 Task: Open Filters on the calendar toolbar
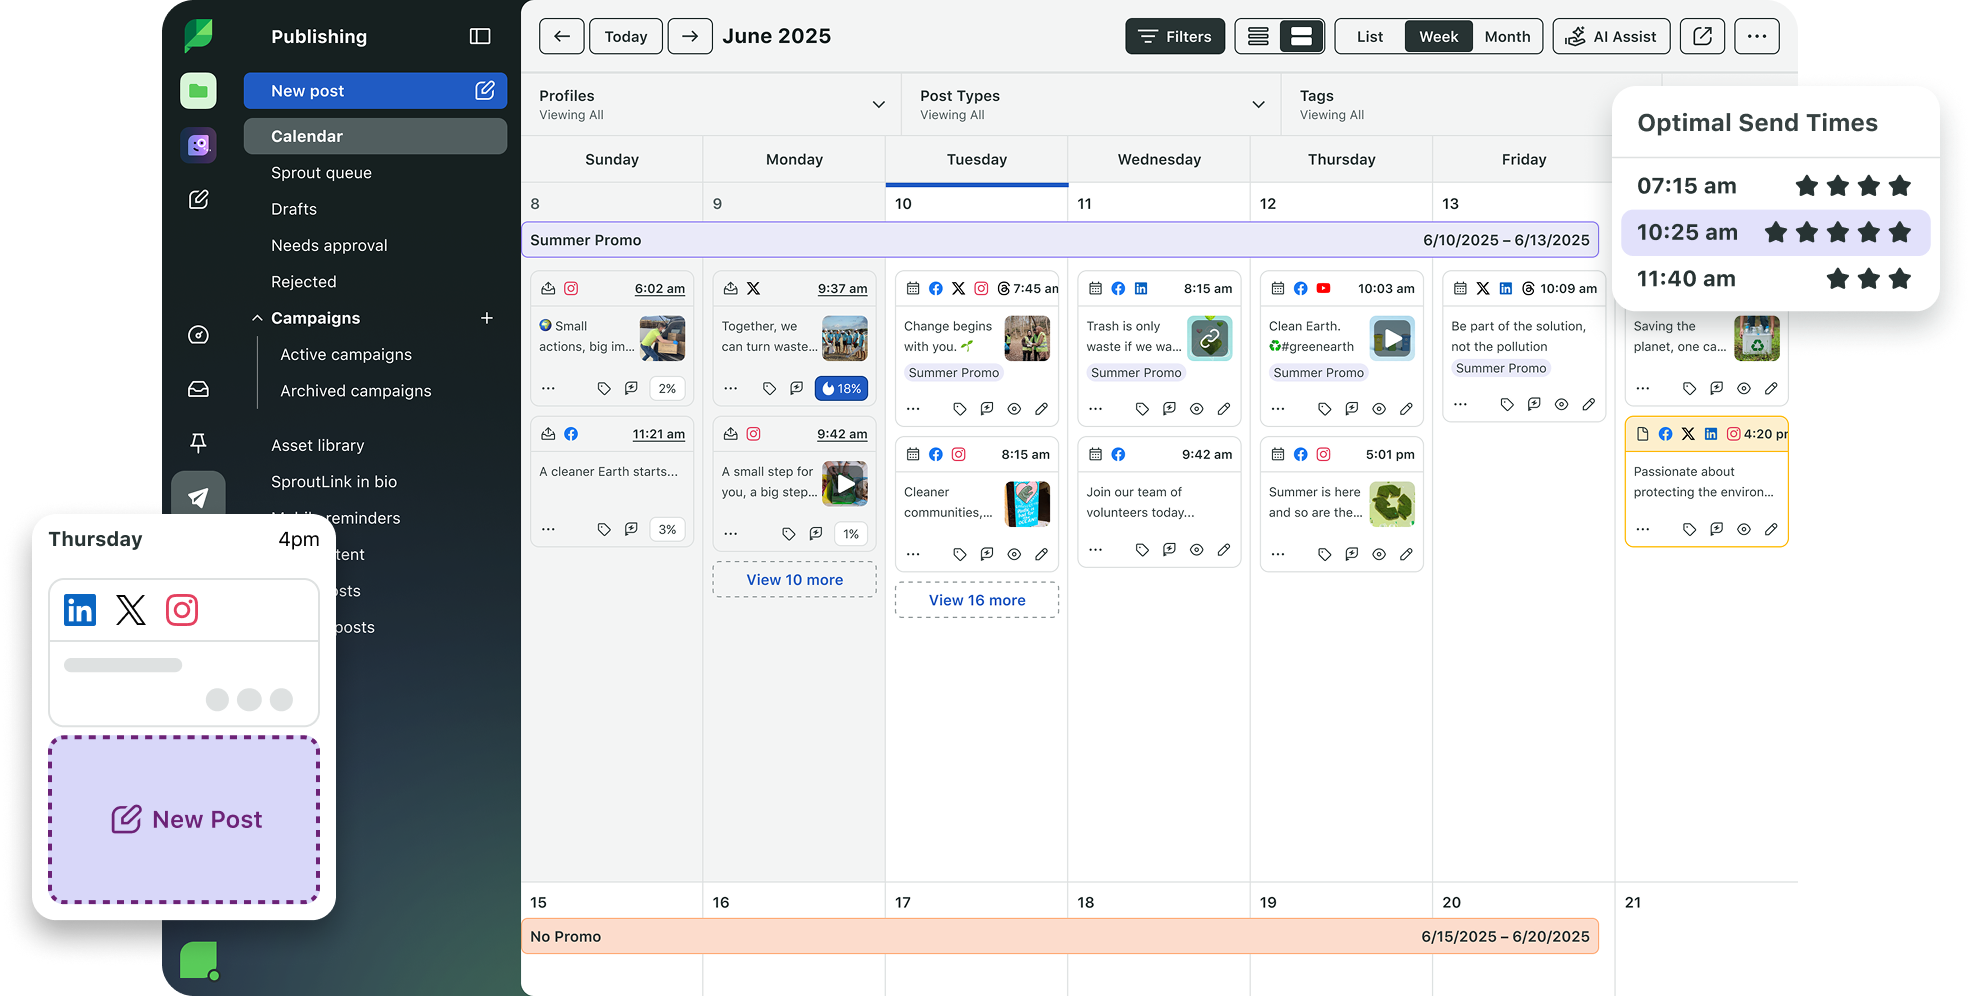click(1175, 36)
